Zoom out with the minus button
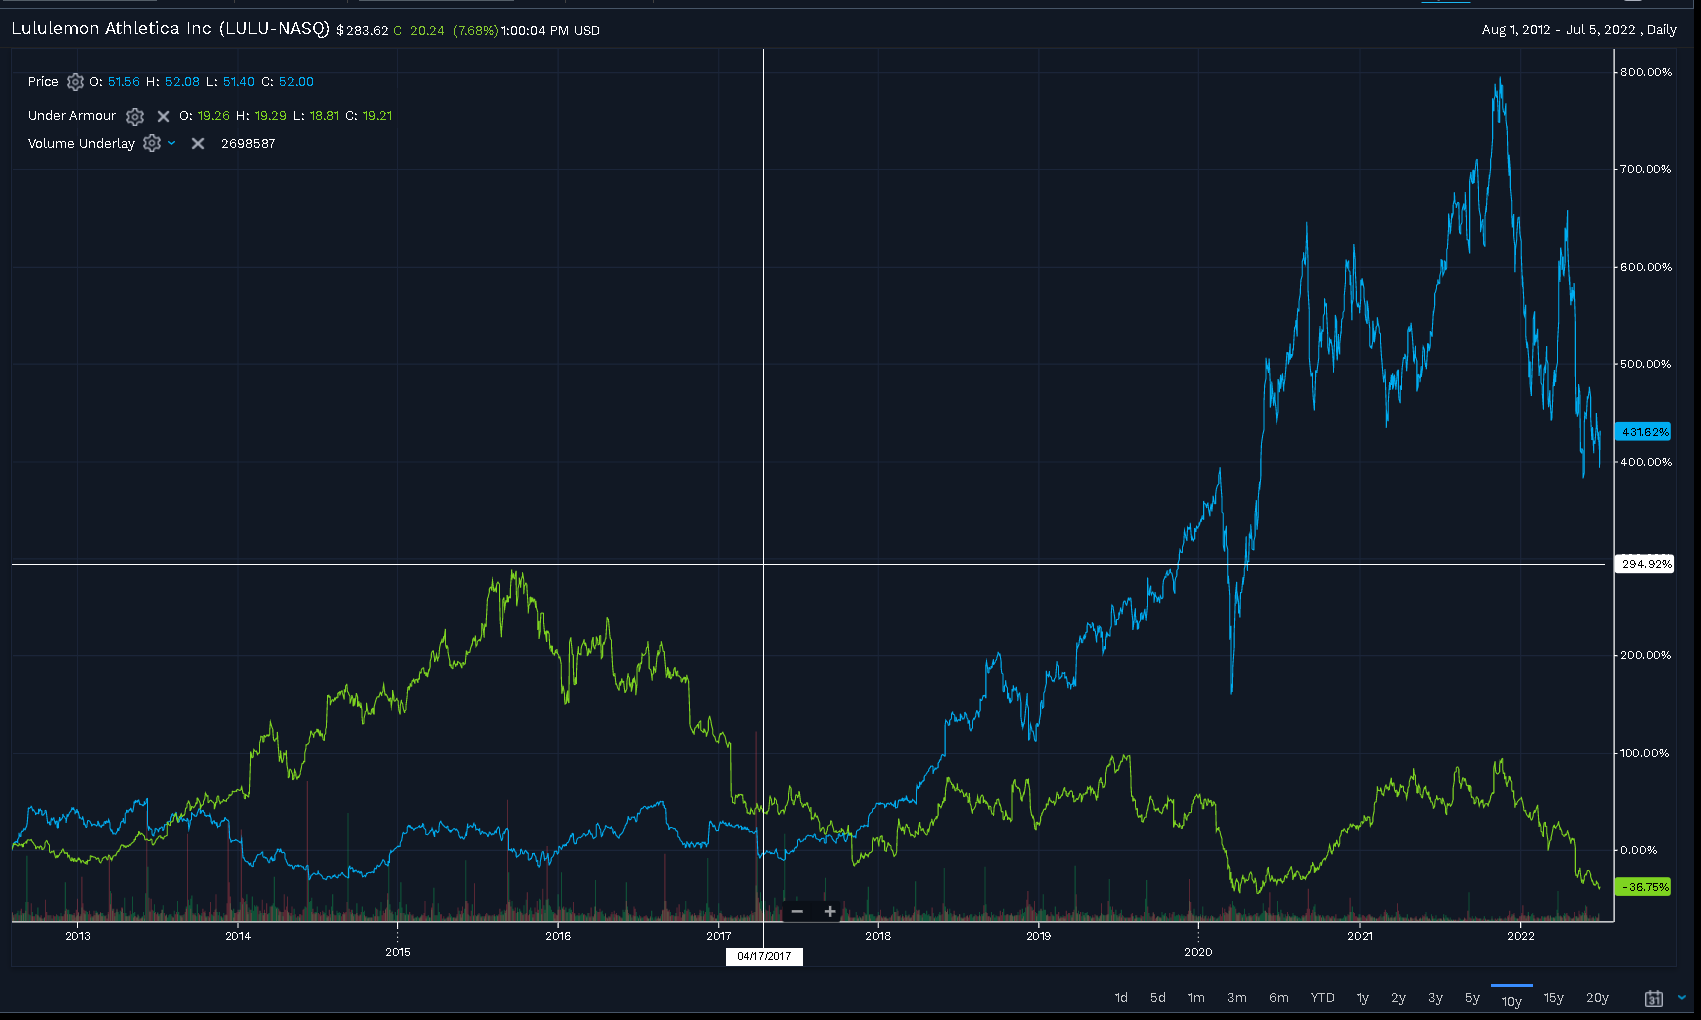Viewport: 1701px width, 1020px height. tap(797, 911)
